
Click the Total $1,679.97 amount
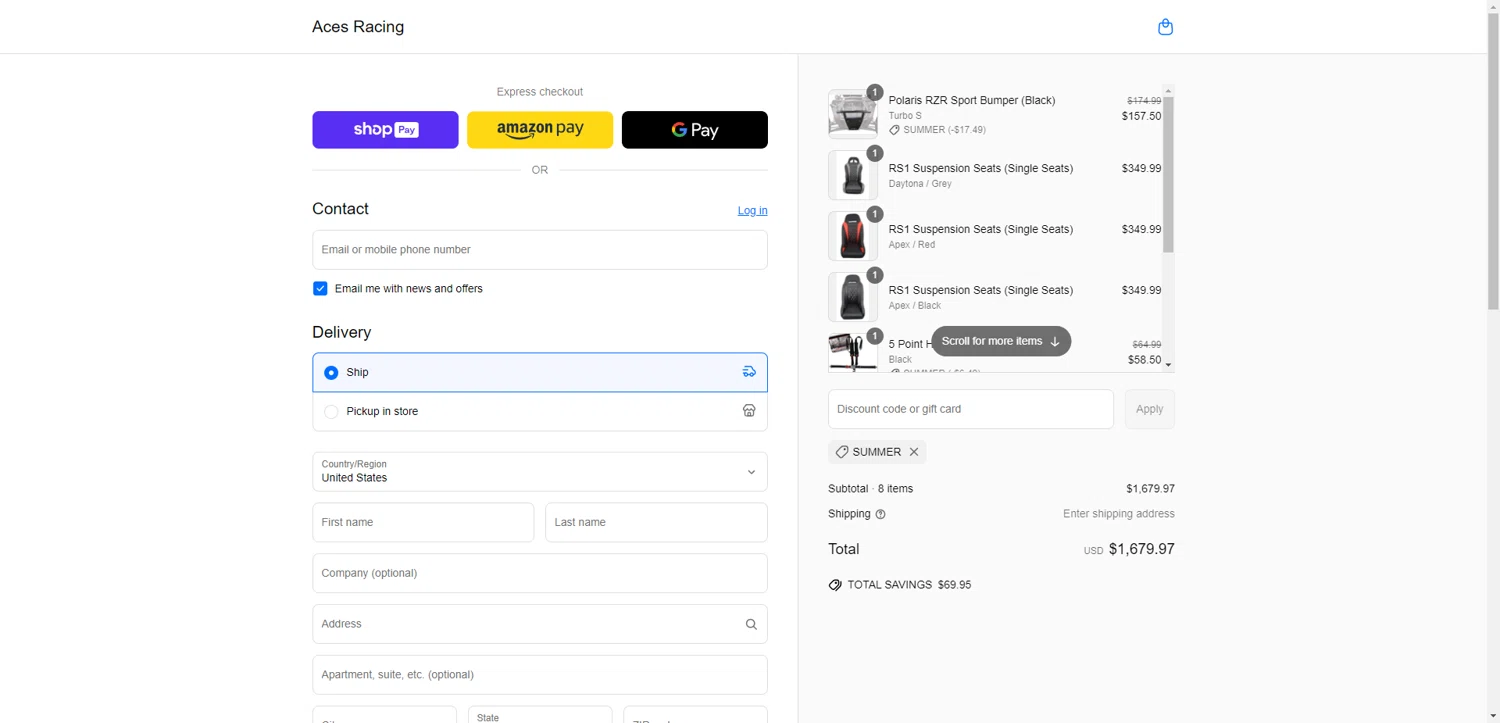1142,549
